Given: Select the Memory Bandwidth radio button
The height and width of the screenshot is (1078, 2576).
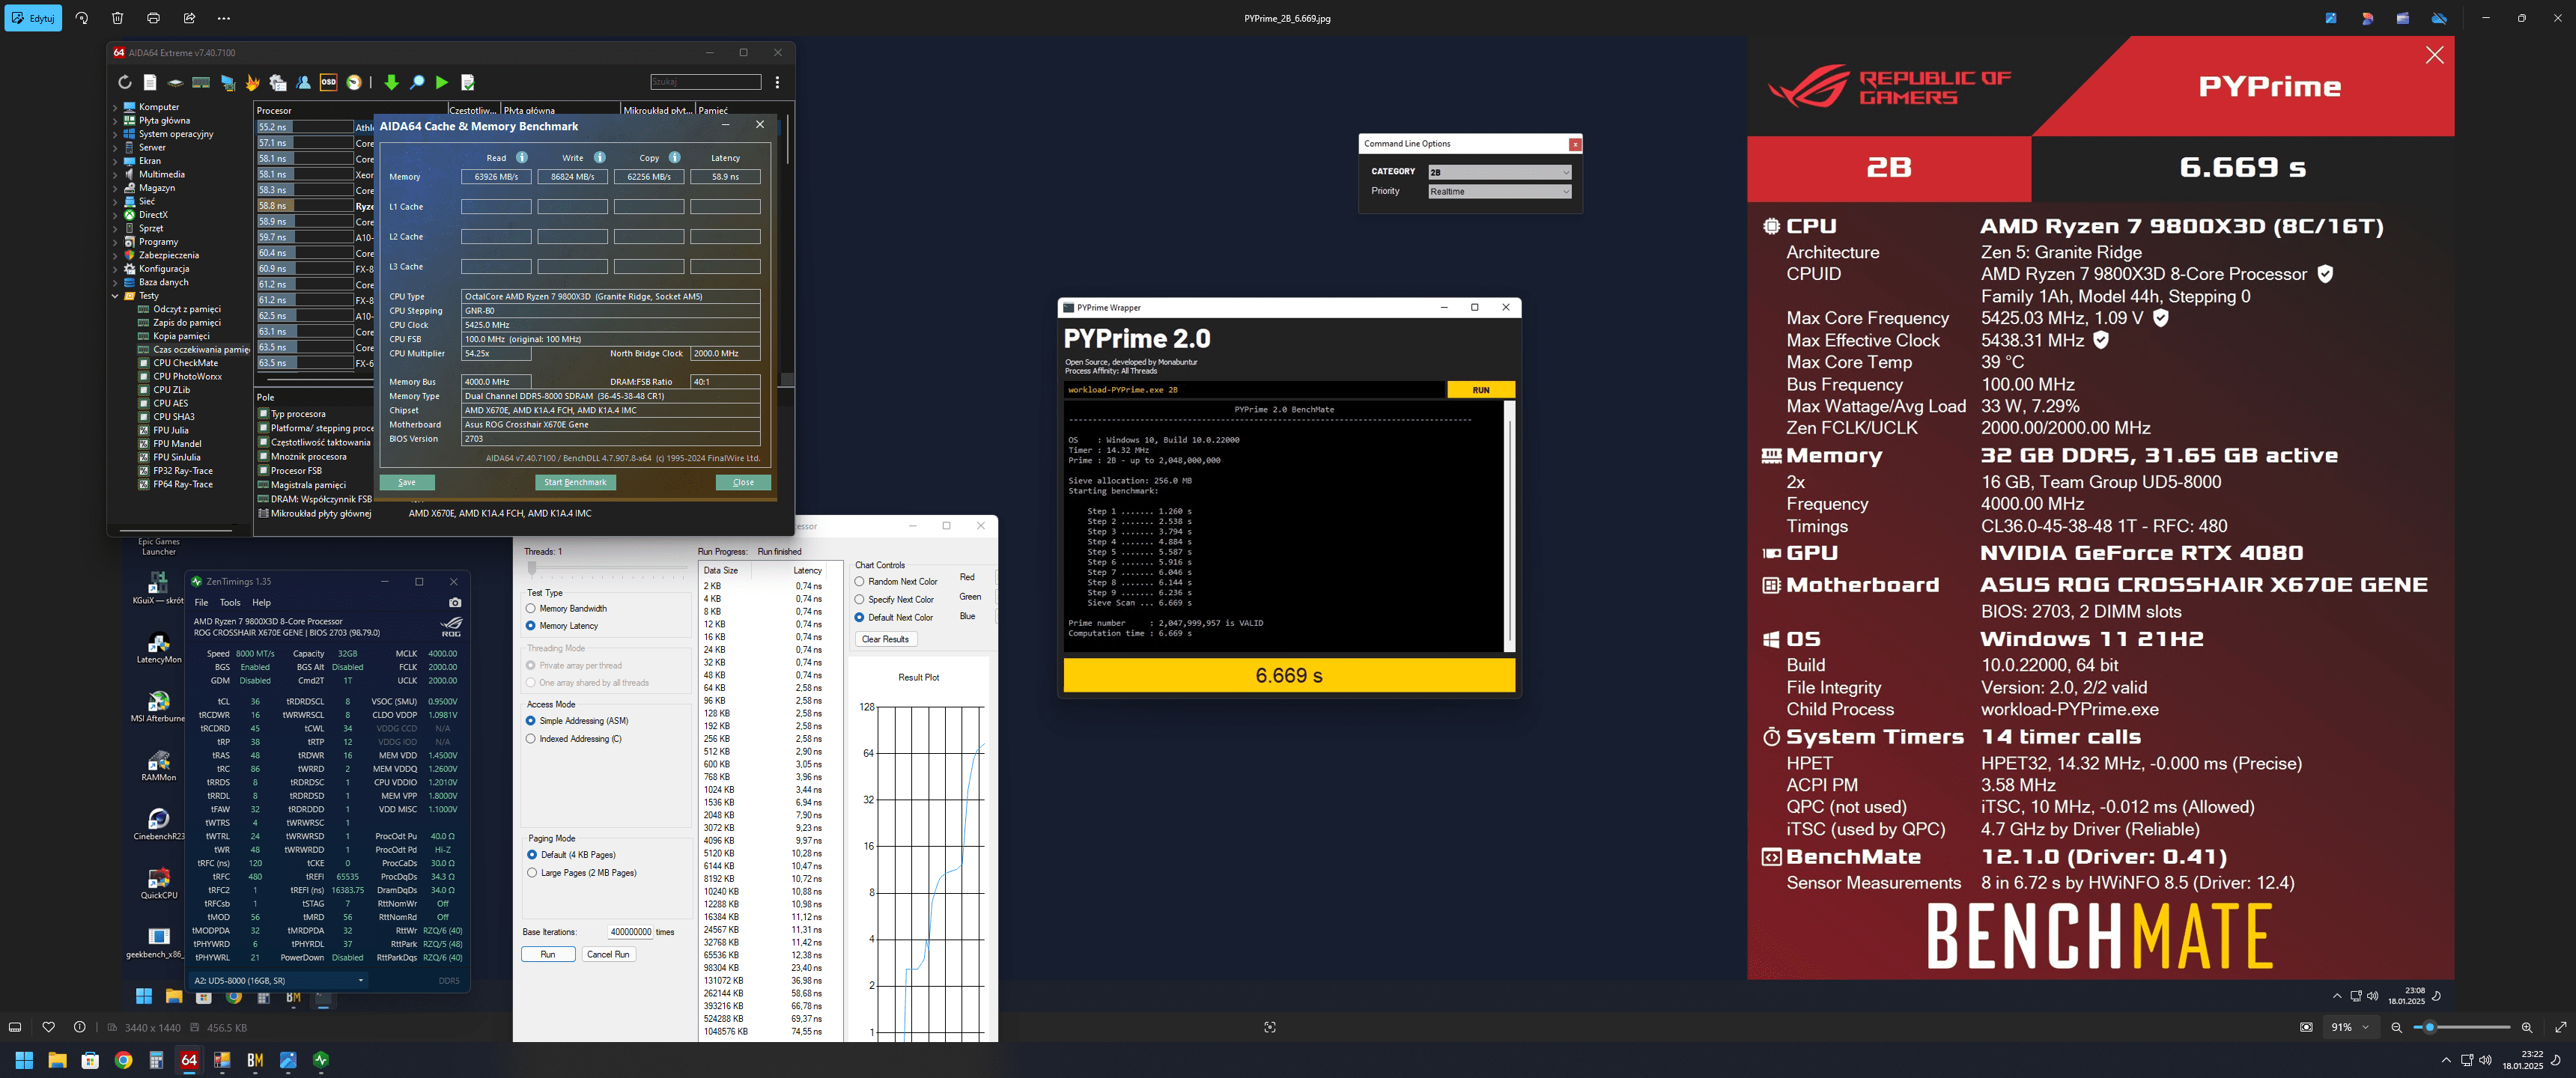Looking at the screenshot, I should tap(531, 608).
